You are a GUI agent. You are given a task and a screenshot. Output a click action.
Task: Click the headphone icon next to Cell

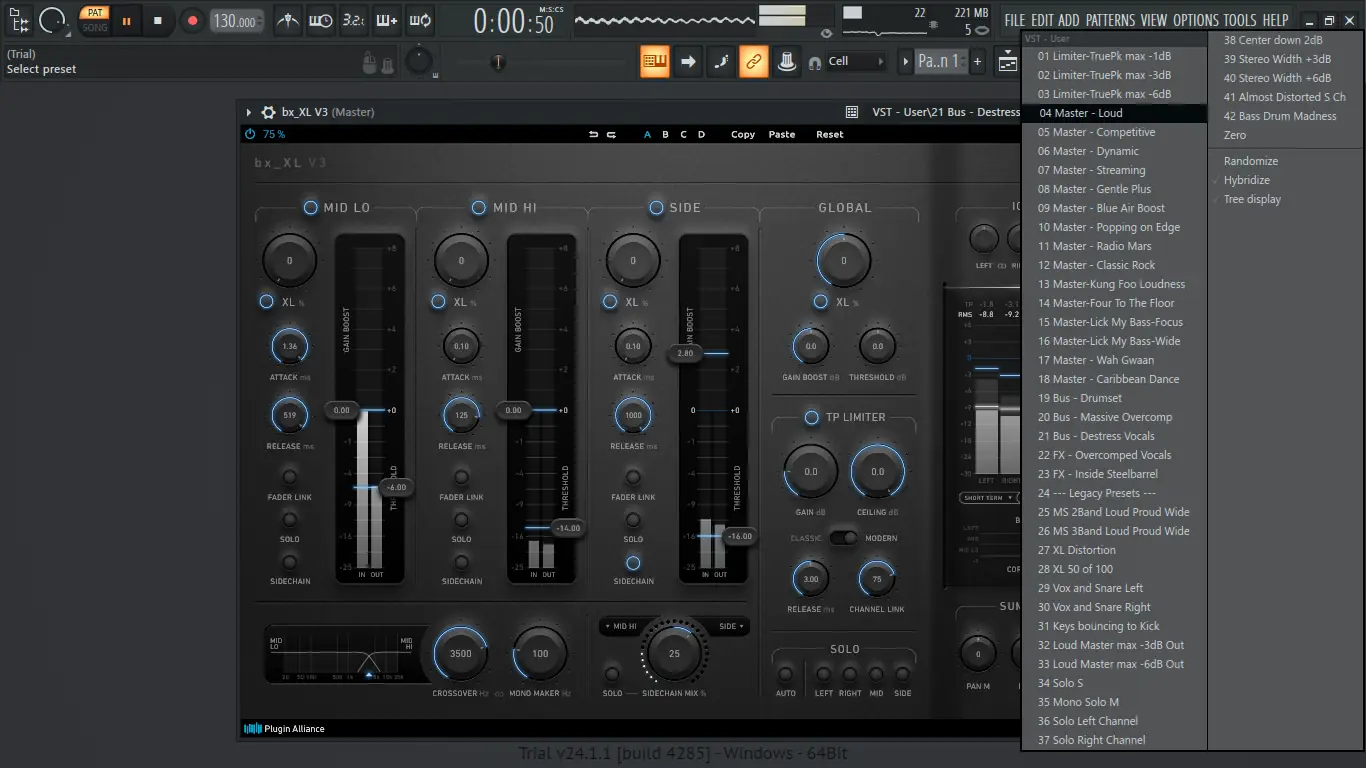[x=815, y=62]
